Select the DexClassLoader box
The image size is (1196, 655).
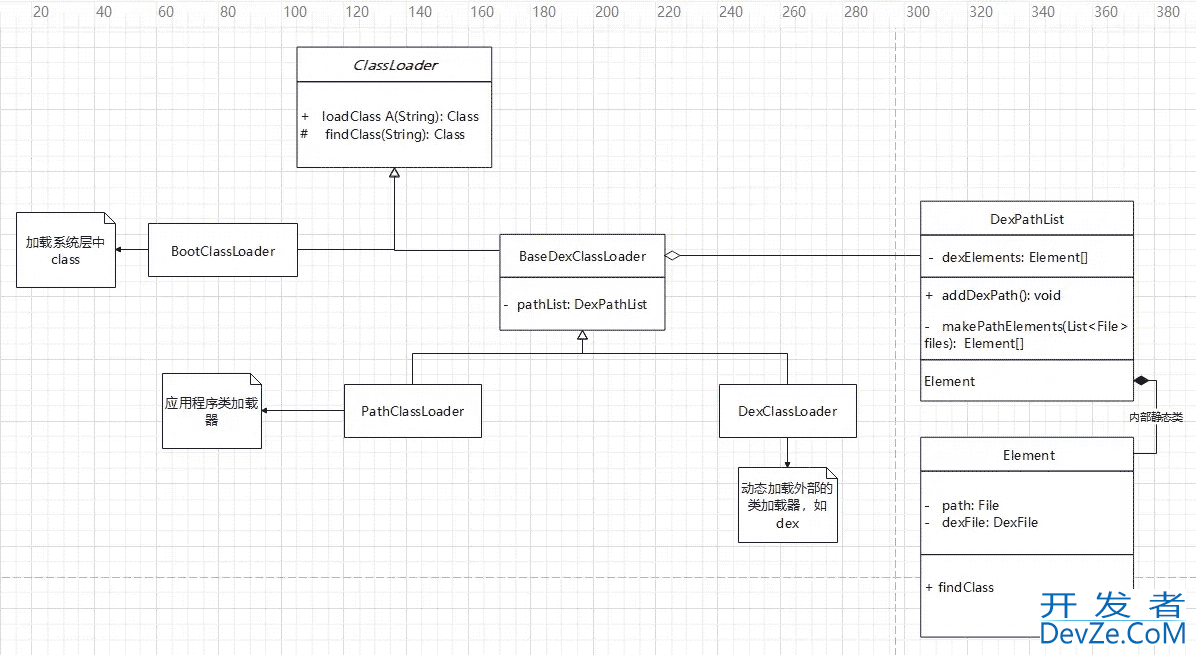[x=788, y=411]
